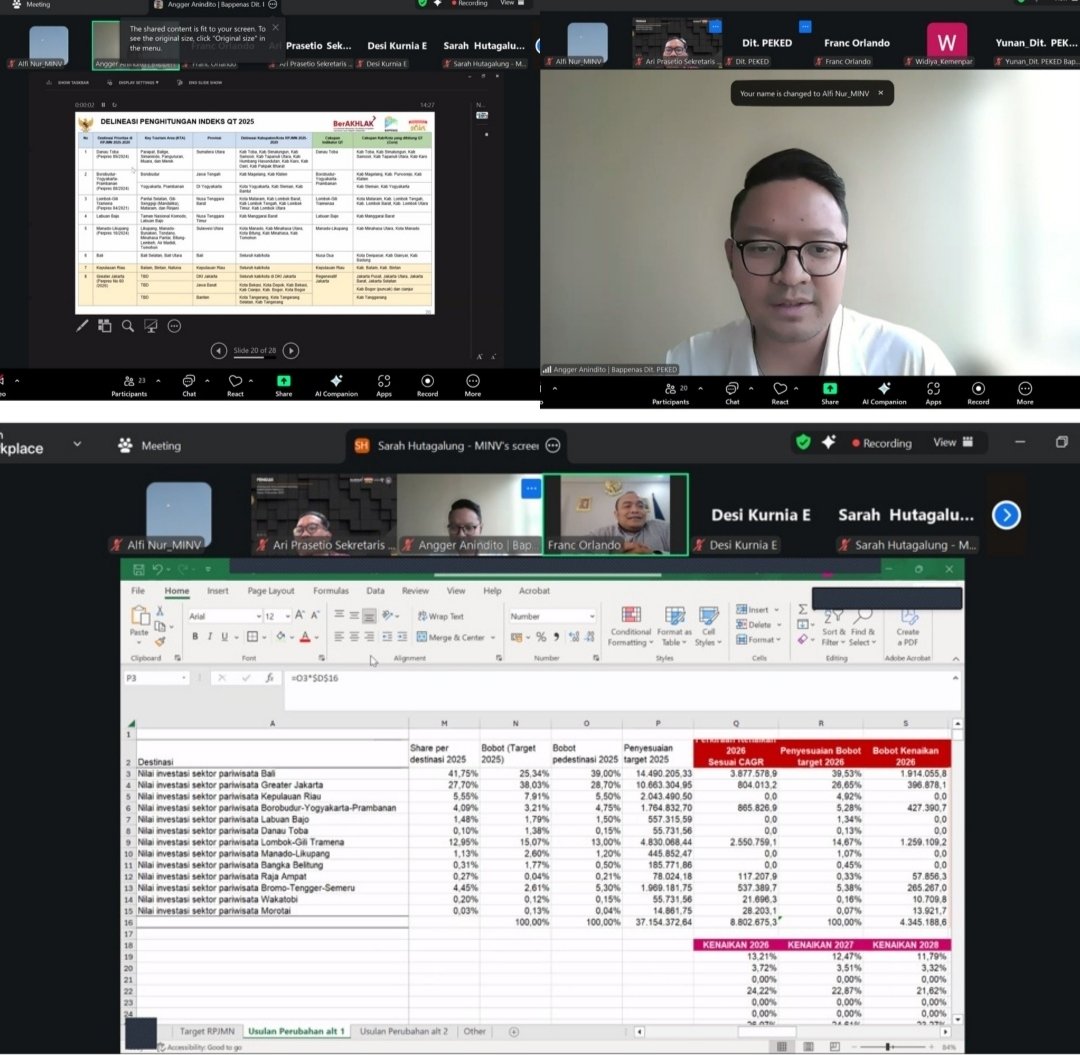
Task: Click the Excel formula bar input
Action: pyautogui.click(x=600, y=678)
